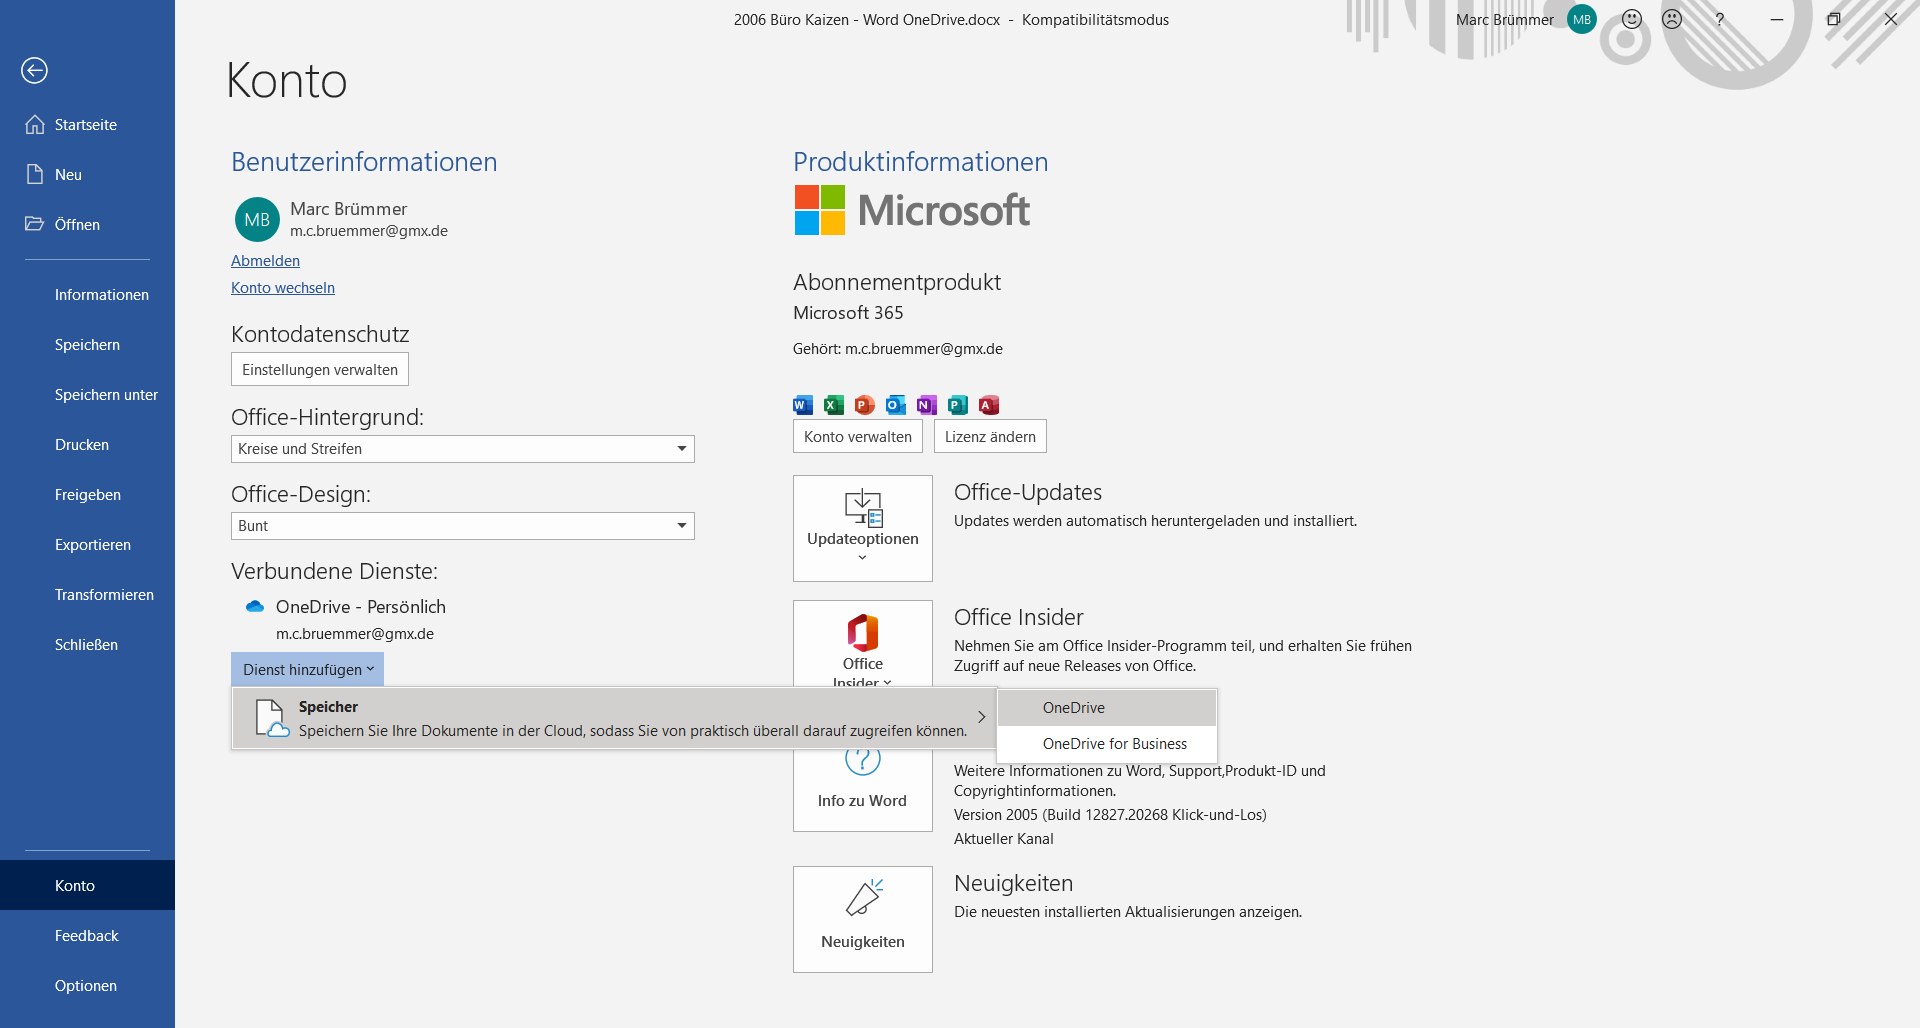Collapse the Dienst hinzufügen dropdown

[x=308, y=669]
